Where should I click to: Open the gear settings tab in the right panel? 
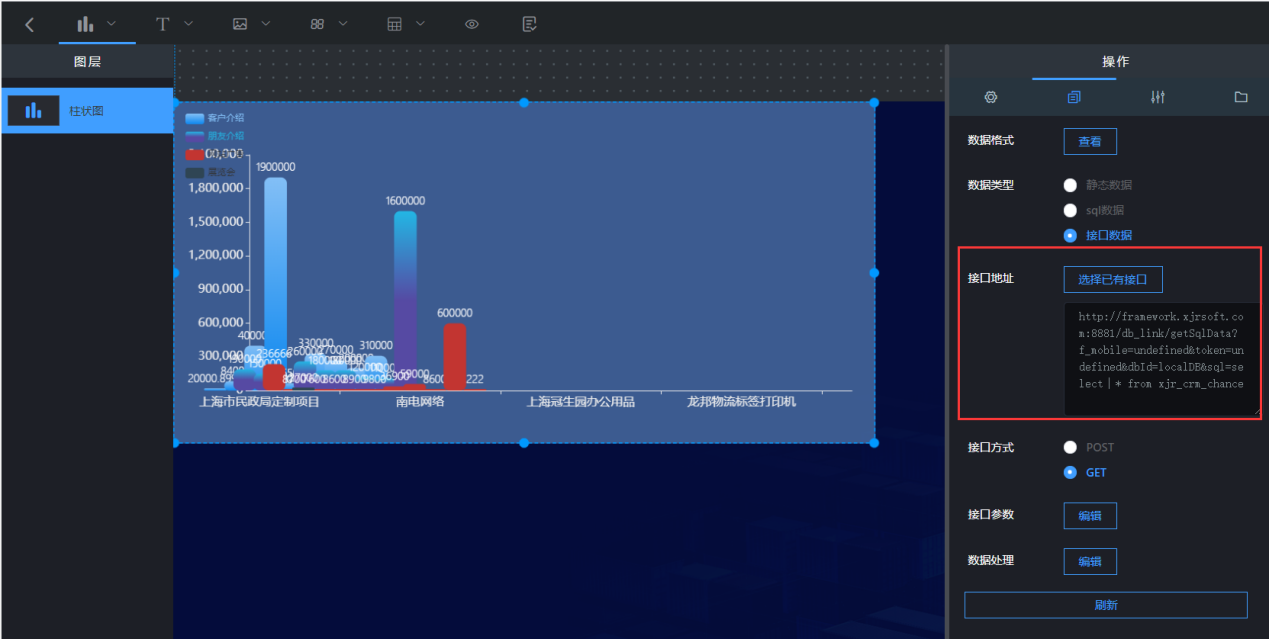coord(991,97)
